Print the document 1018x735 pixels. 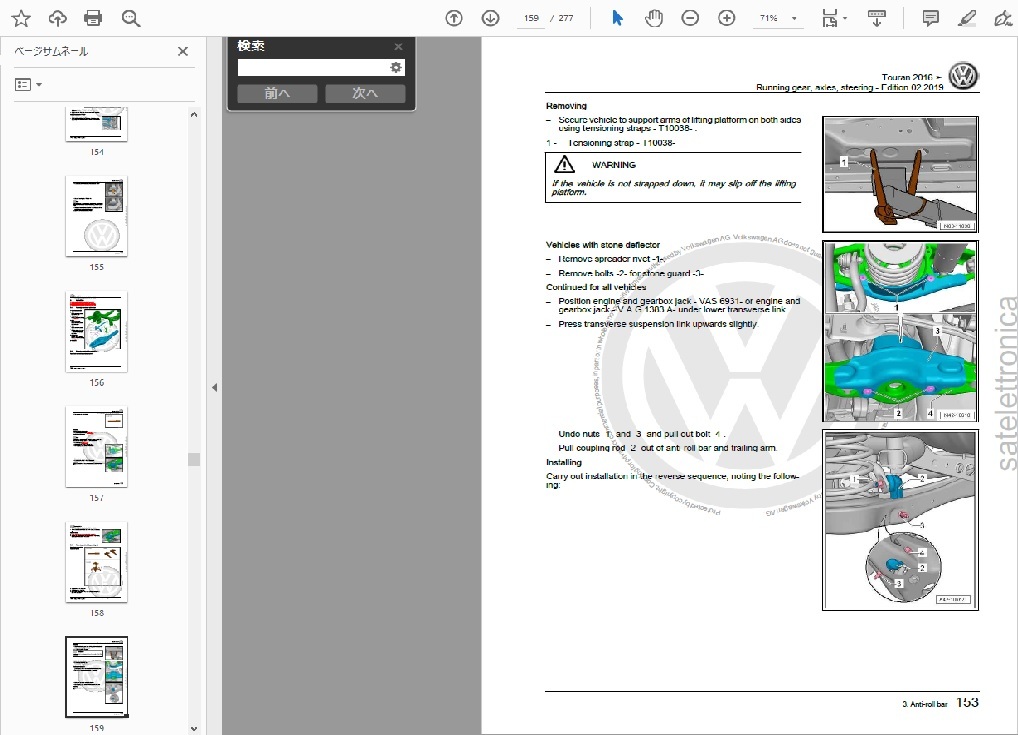(x=93, y=18)
